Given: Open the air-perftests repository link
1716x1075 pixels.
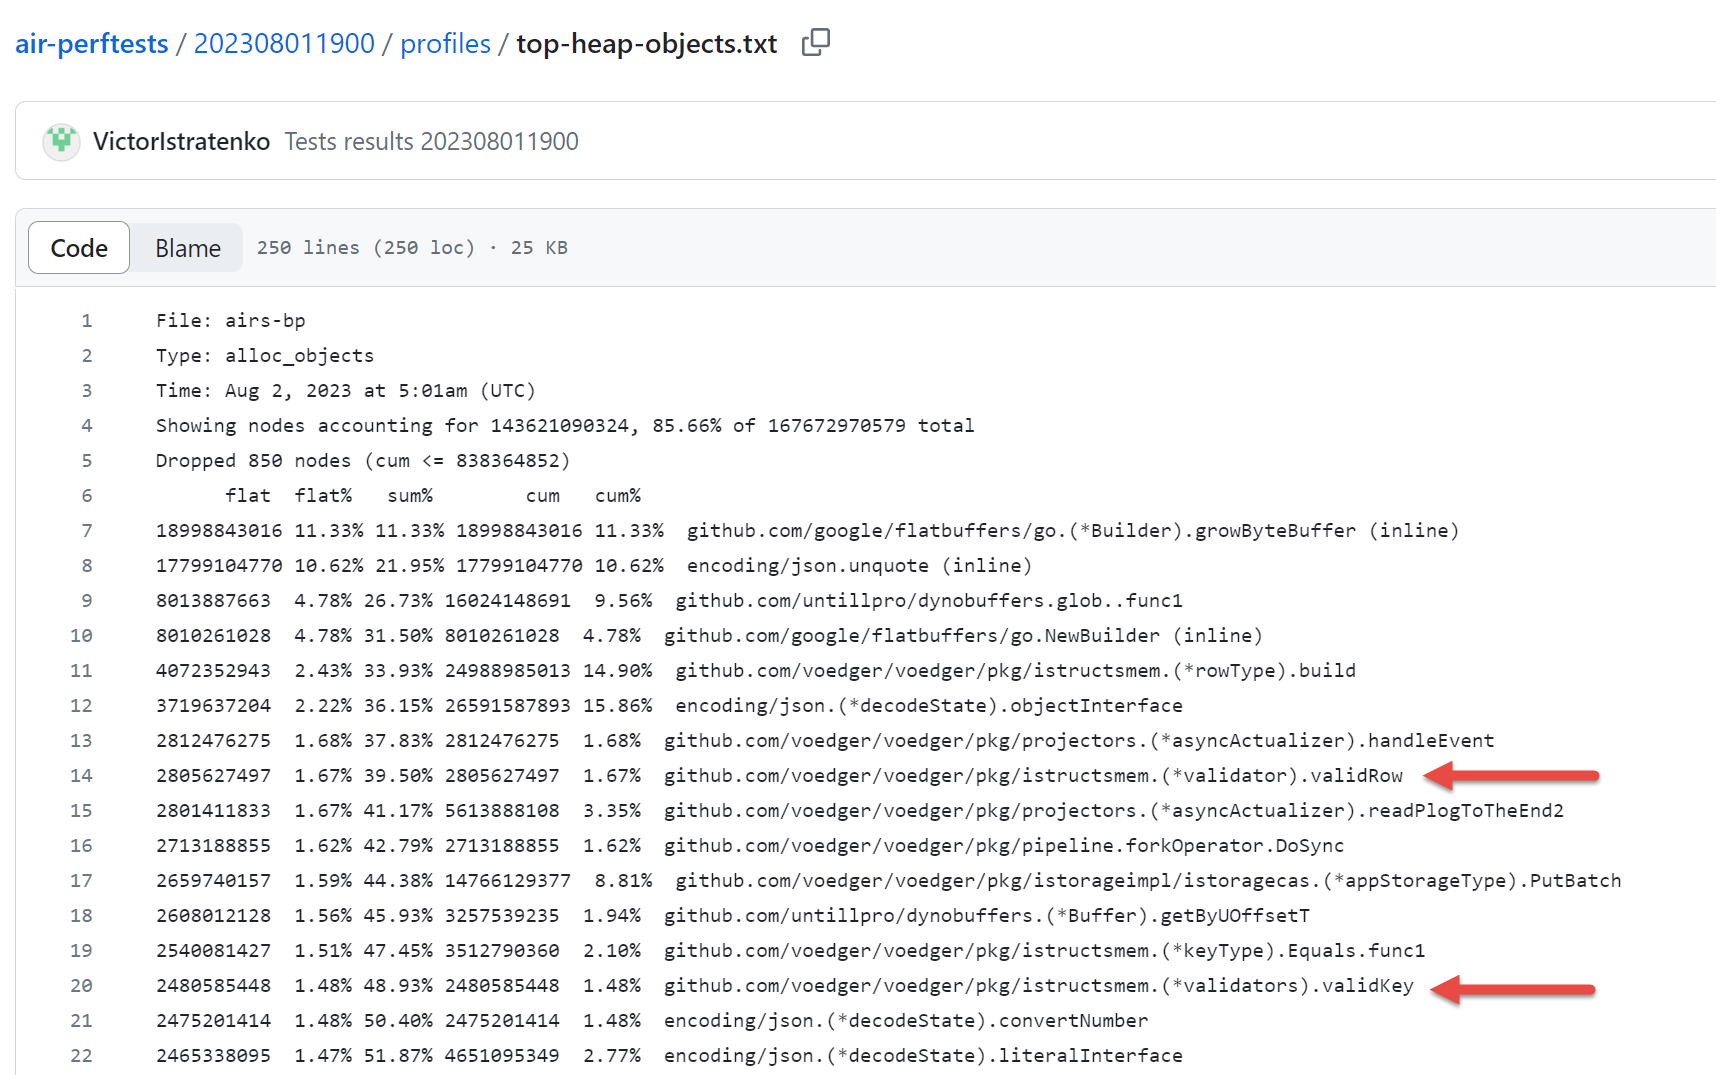Looking at the screenshot, I should (91, 43).
